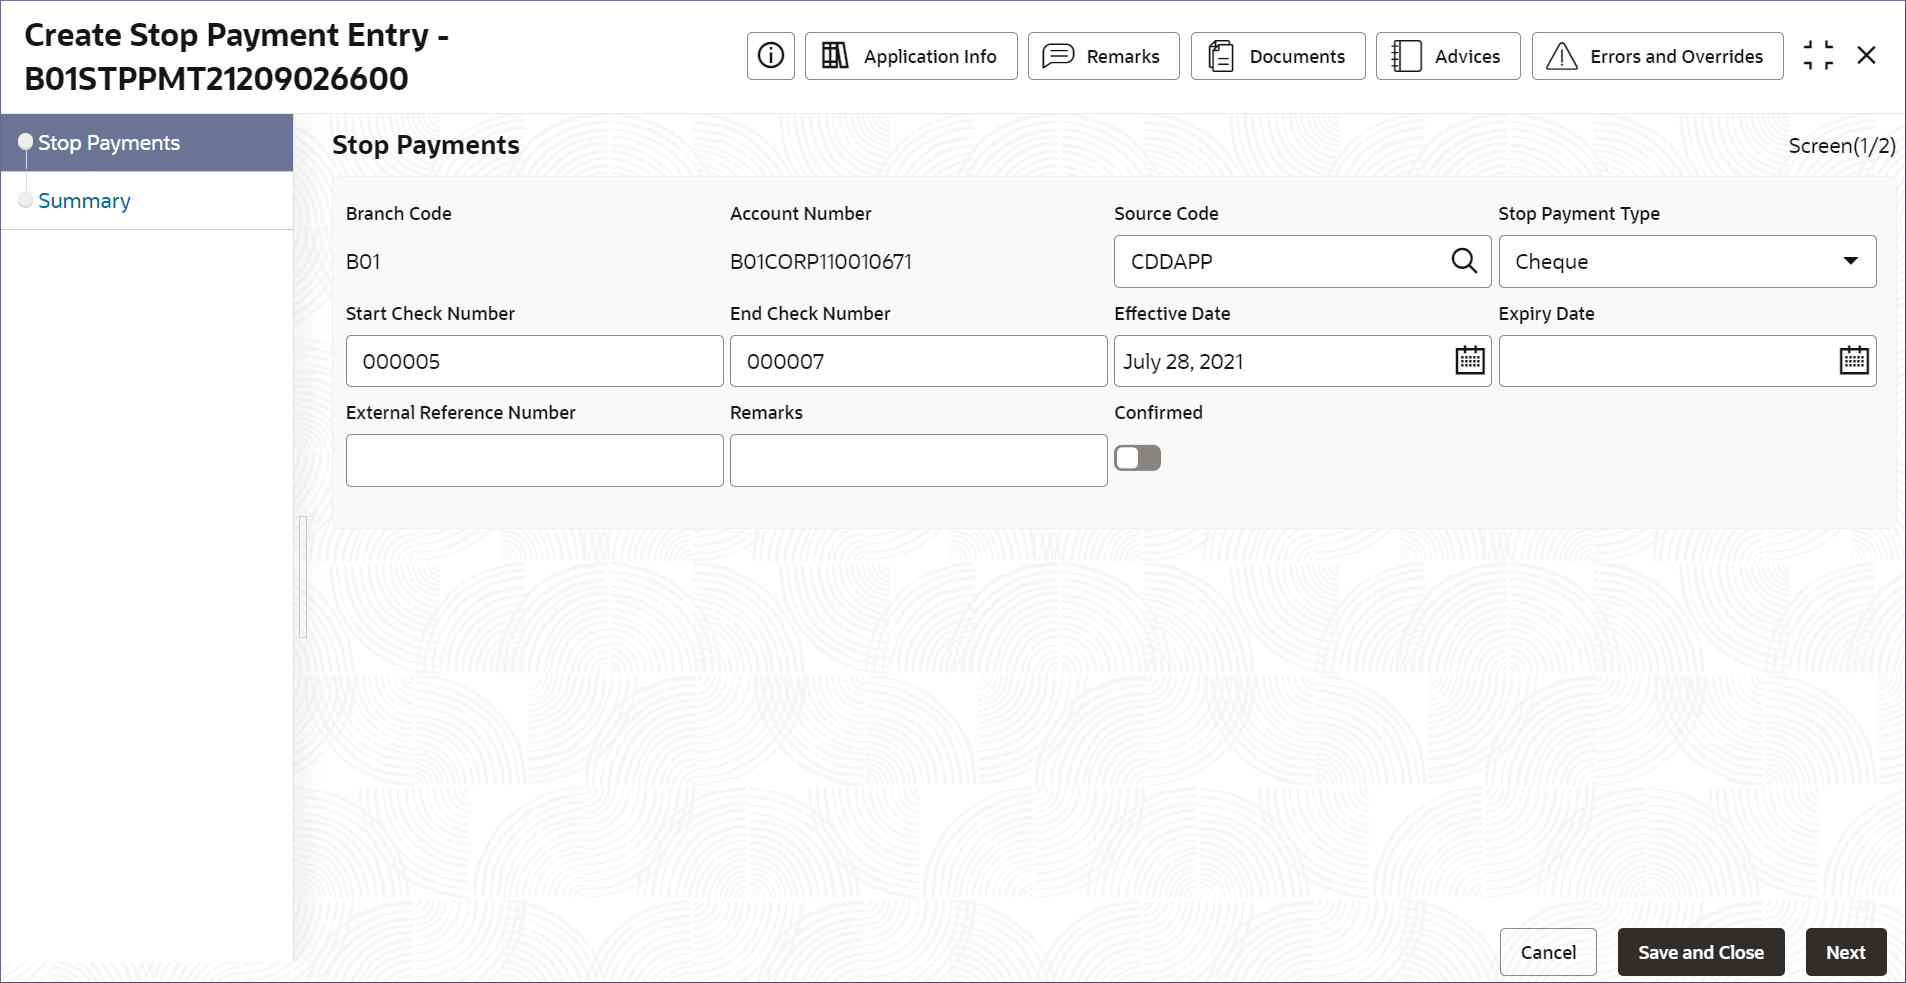Click the External Reference Number field
The height and width of the screenshot is (983, 1906).
point(535,460)
